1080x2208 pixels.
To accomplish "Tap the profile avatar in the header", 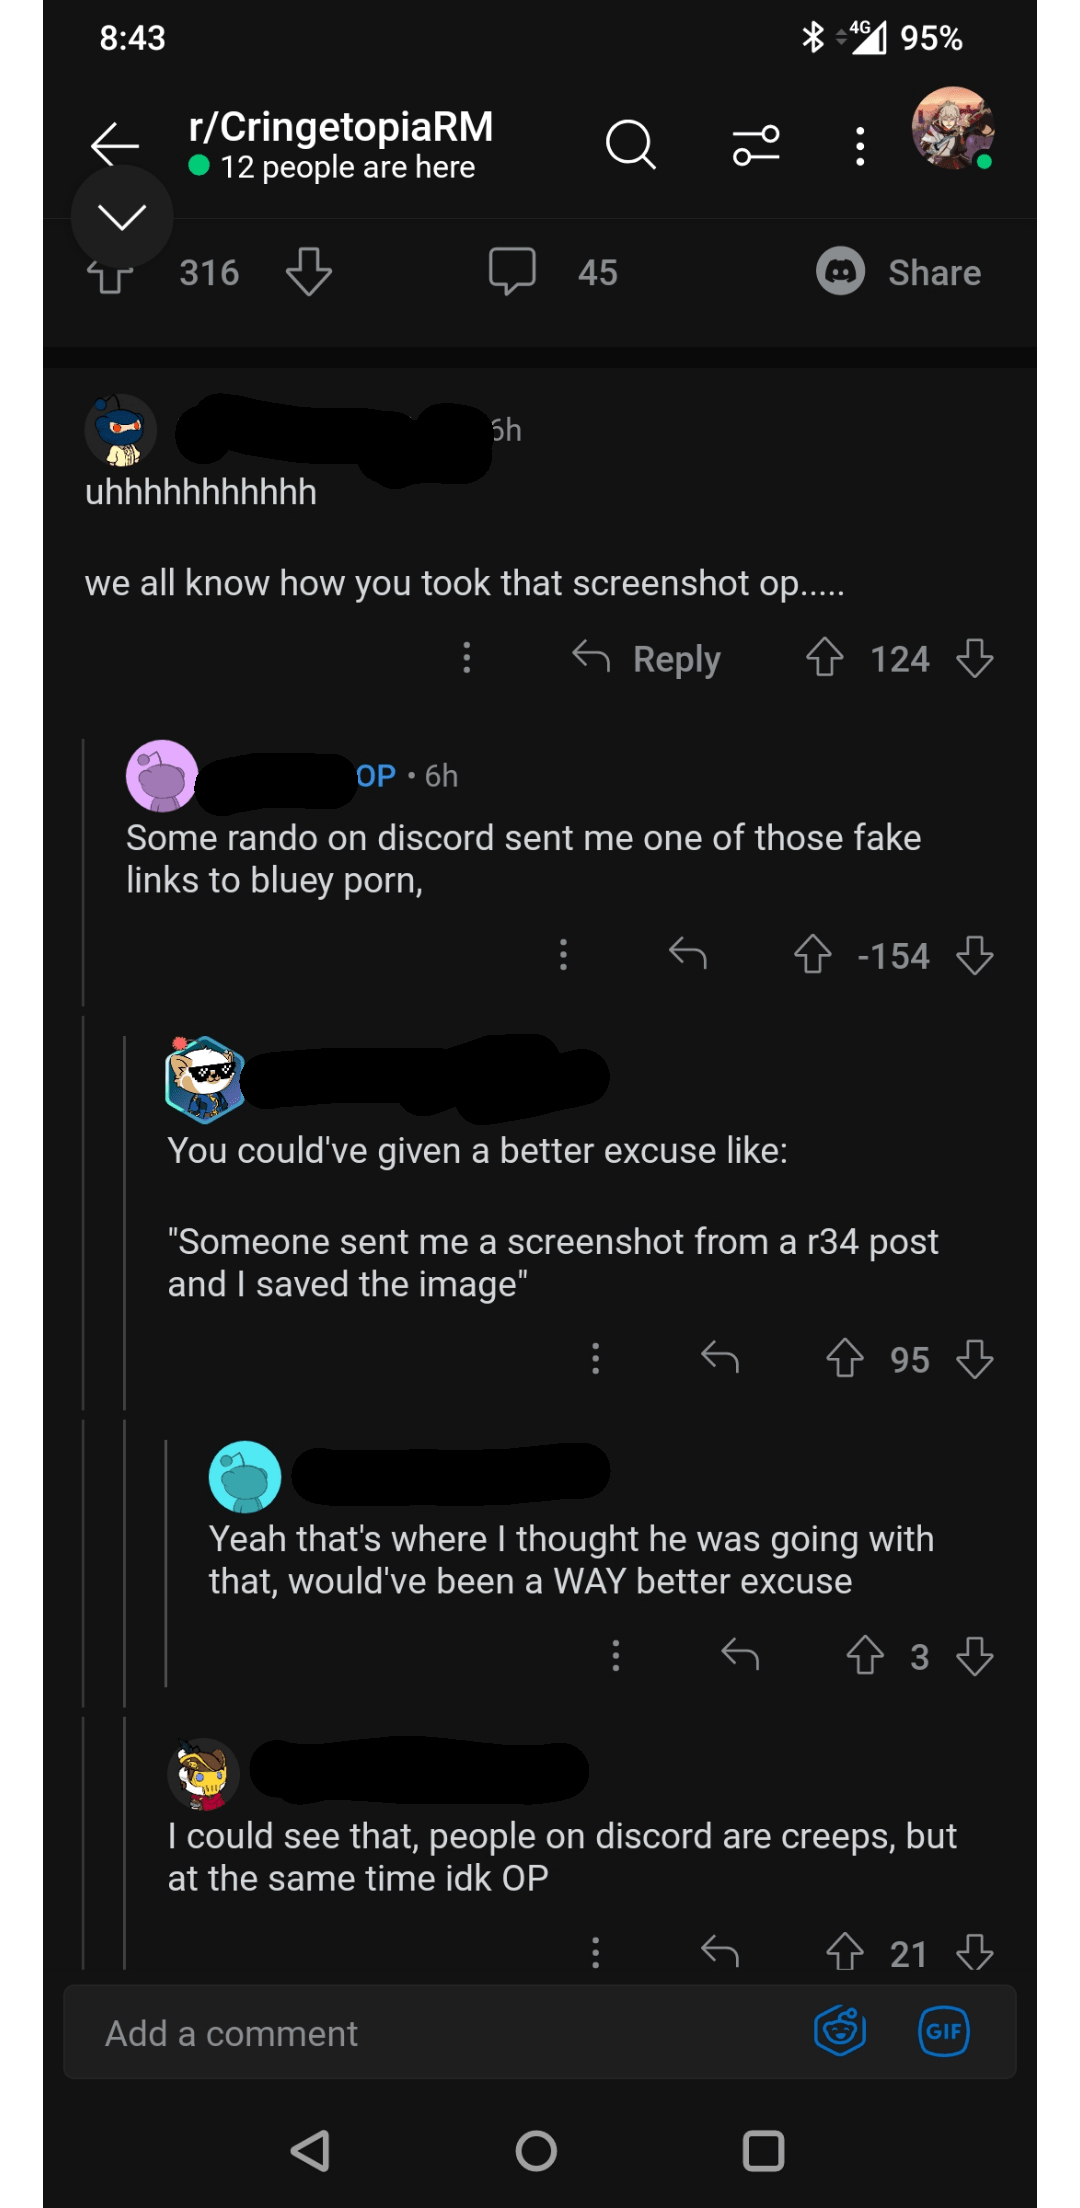I will pyautogui.click(x=952, y=129).
